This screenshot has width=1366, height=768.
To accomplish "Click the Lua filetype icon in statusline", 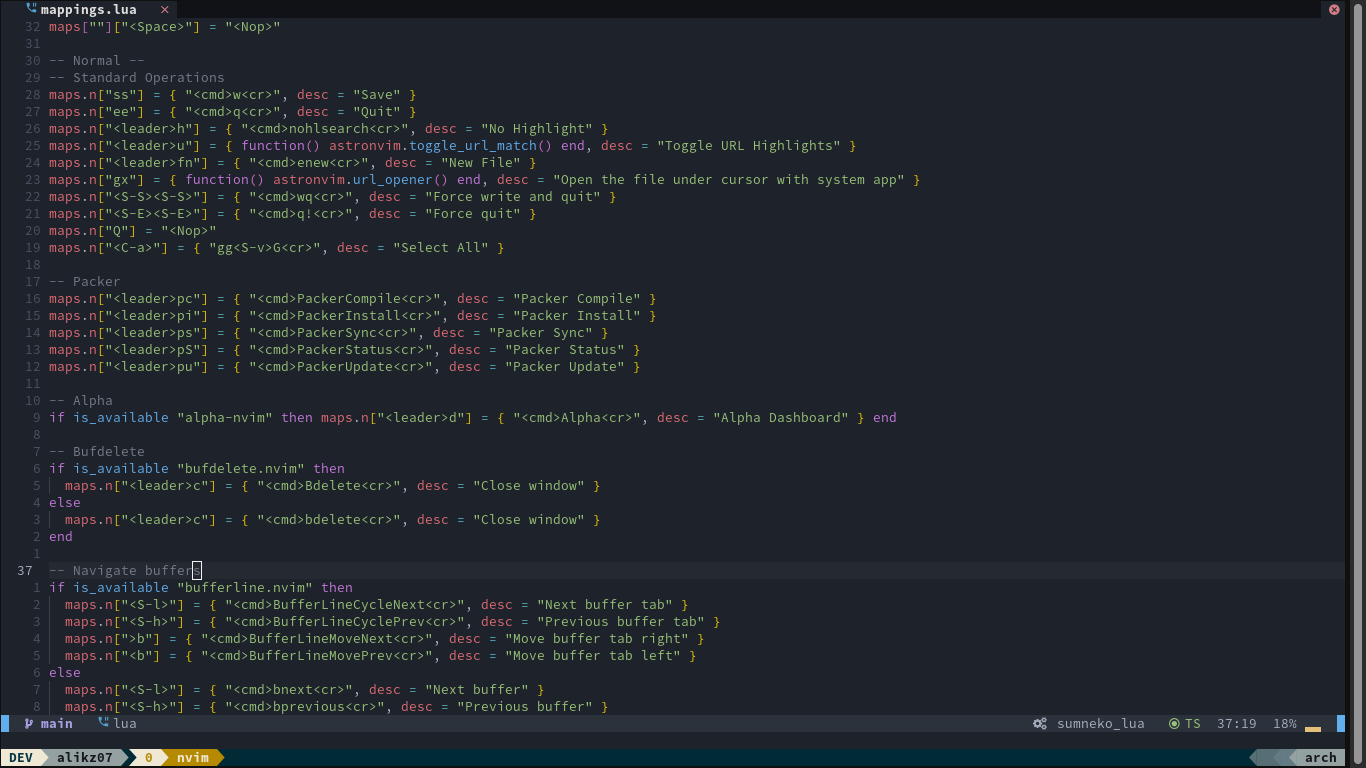I will click(103, 723).
